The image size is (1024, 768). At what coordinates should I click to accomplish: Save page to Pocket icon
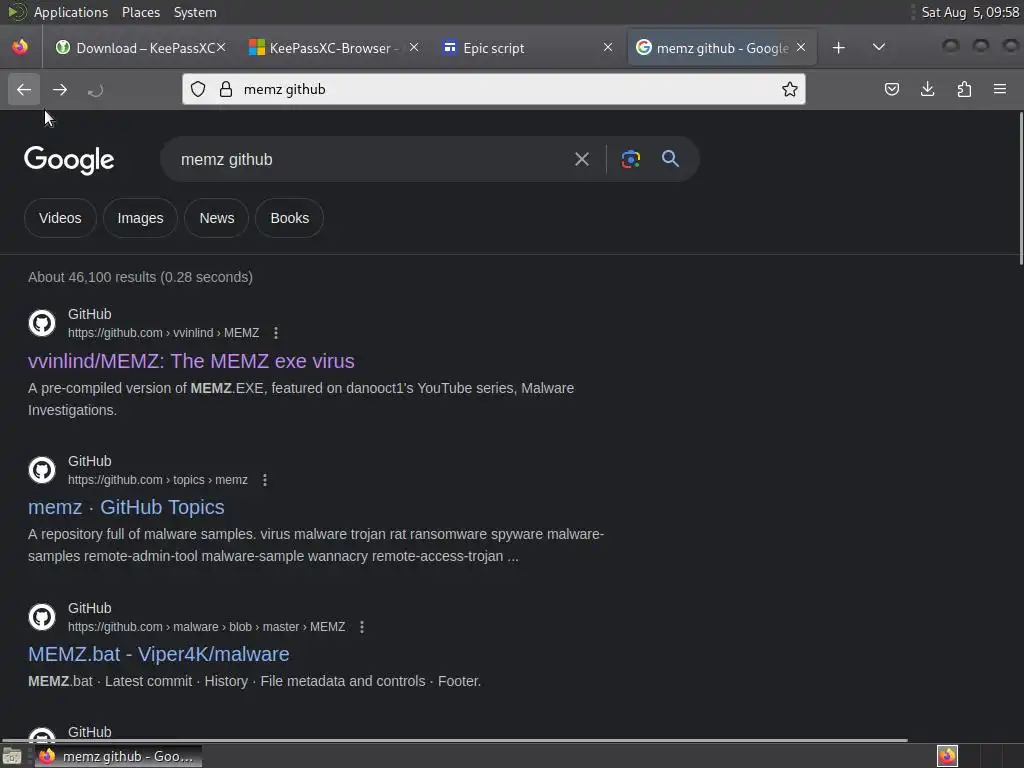point(891,89)
